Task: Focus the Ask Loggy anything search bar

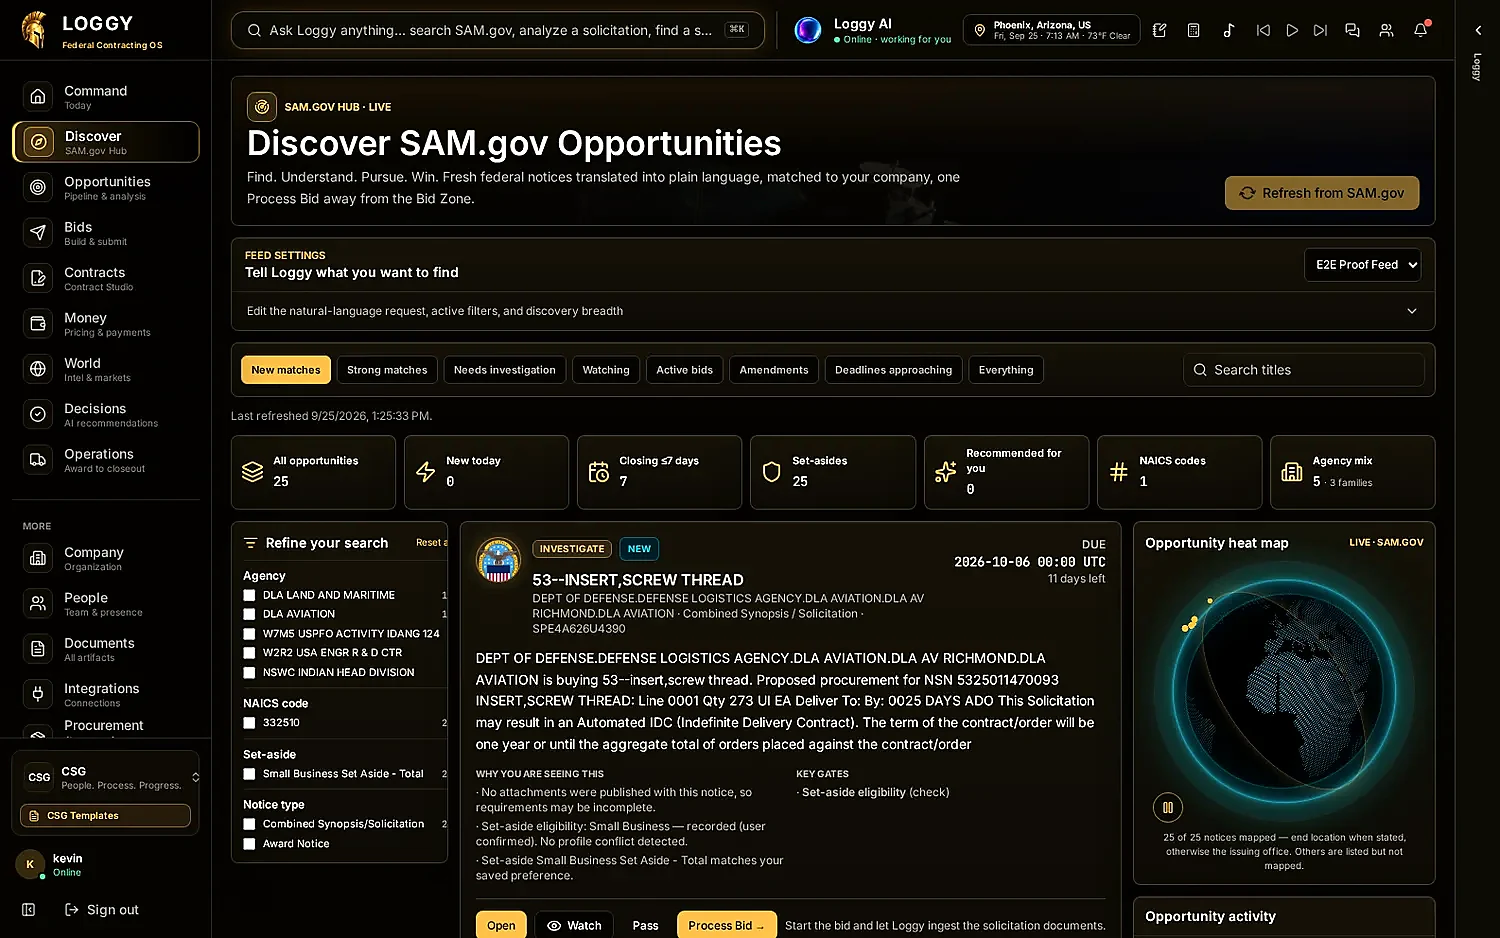Action: tap(498, 30)
